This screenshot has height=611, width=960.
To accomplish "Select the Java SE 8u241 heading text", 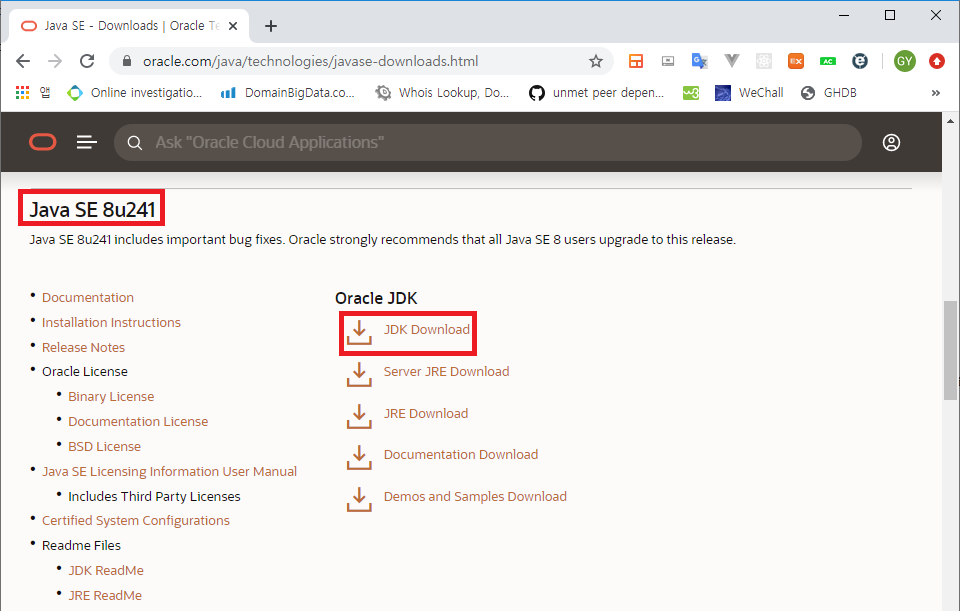I will click(x=92, y=209).
